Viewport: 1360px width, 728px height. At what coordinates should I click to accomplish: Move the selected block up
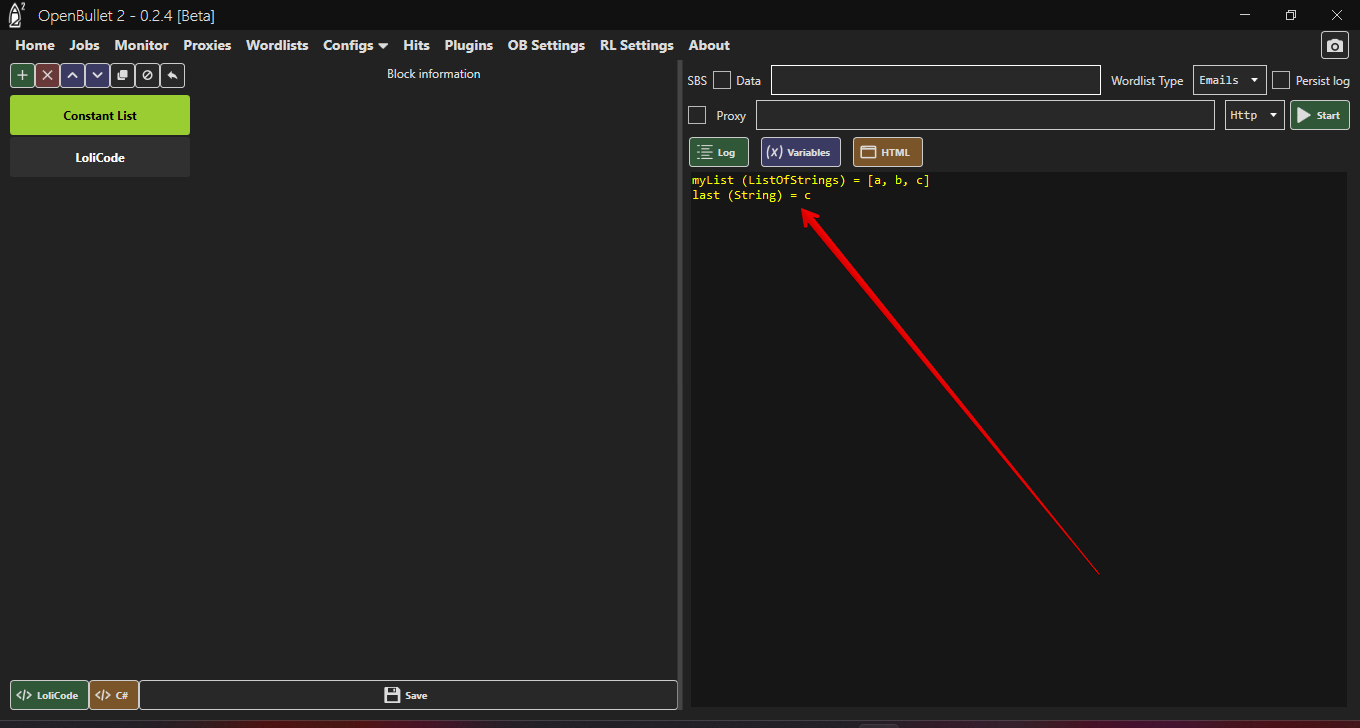[72, 75]
